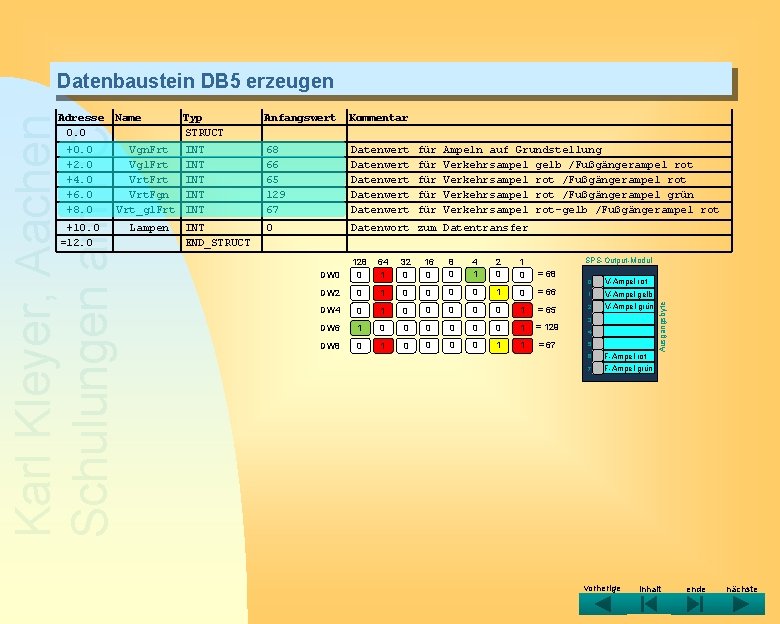
Task: Click the green 128 bit in the DW6 row
Action: (x=360, y=328)
